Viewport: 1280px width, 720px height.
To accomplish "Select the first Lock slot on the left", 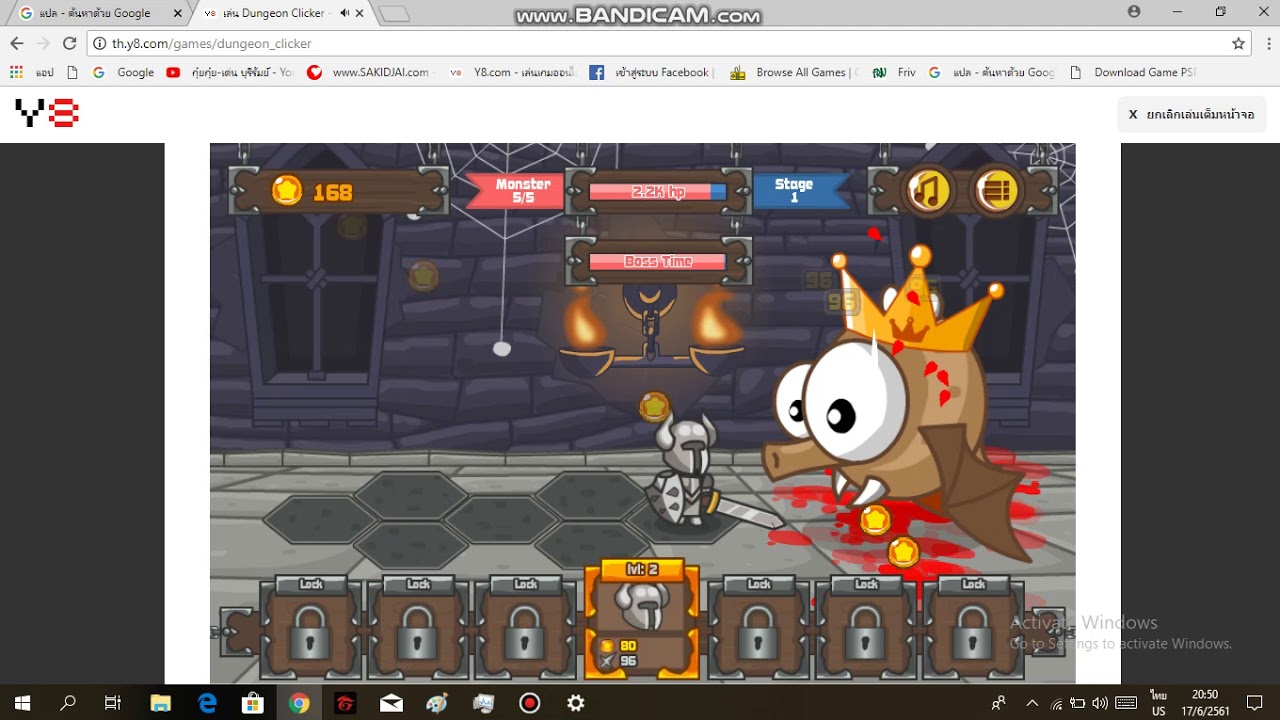I will click(311, 628).
